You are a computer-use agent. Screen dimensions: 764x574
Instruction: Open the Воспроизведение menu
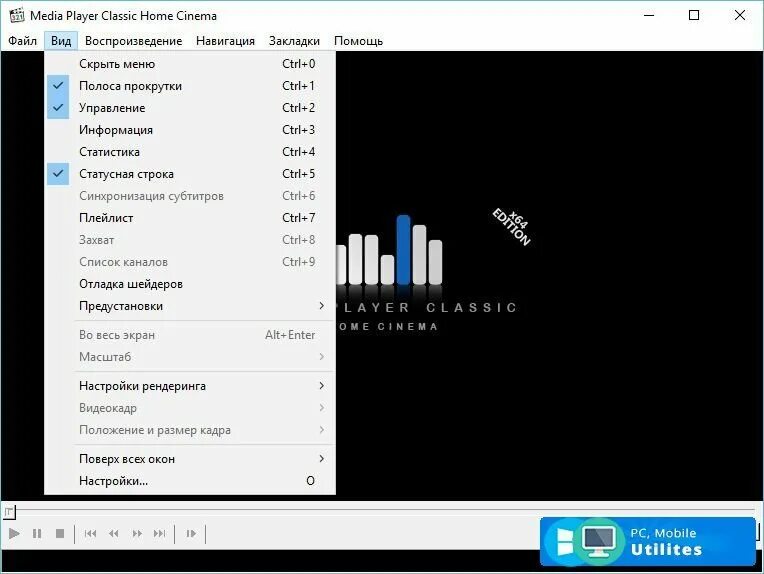click(134, 41)
